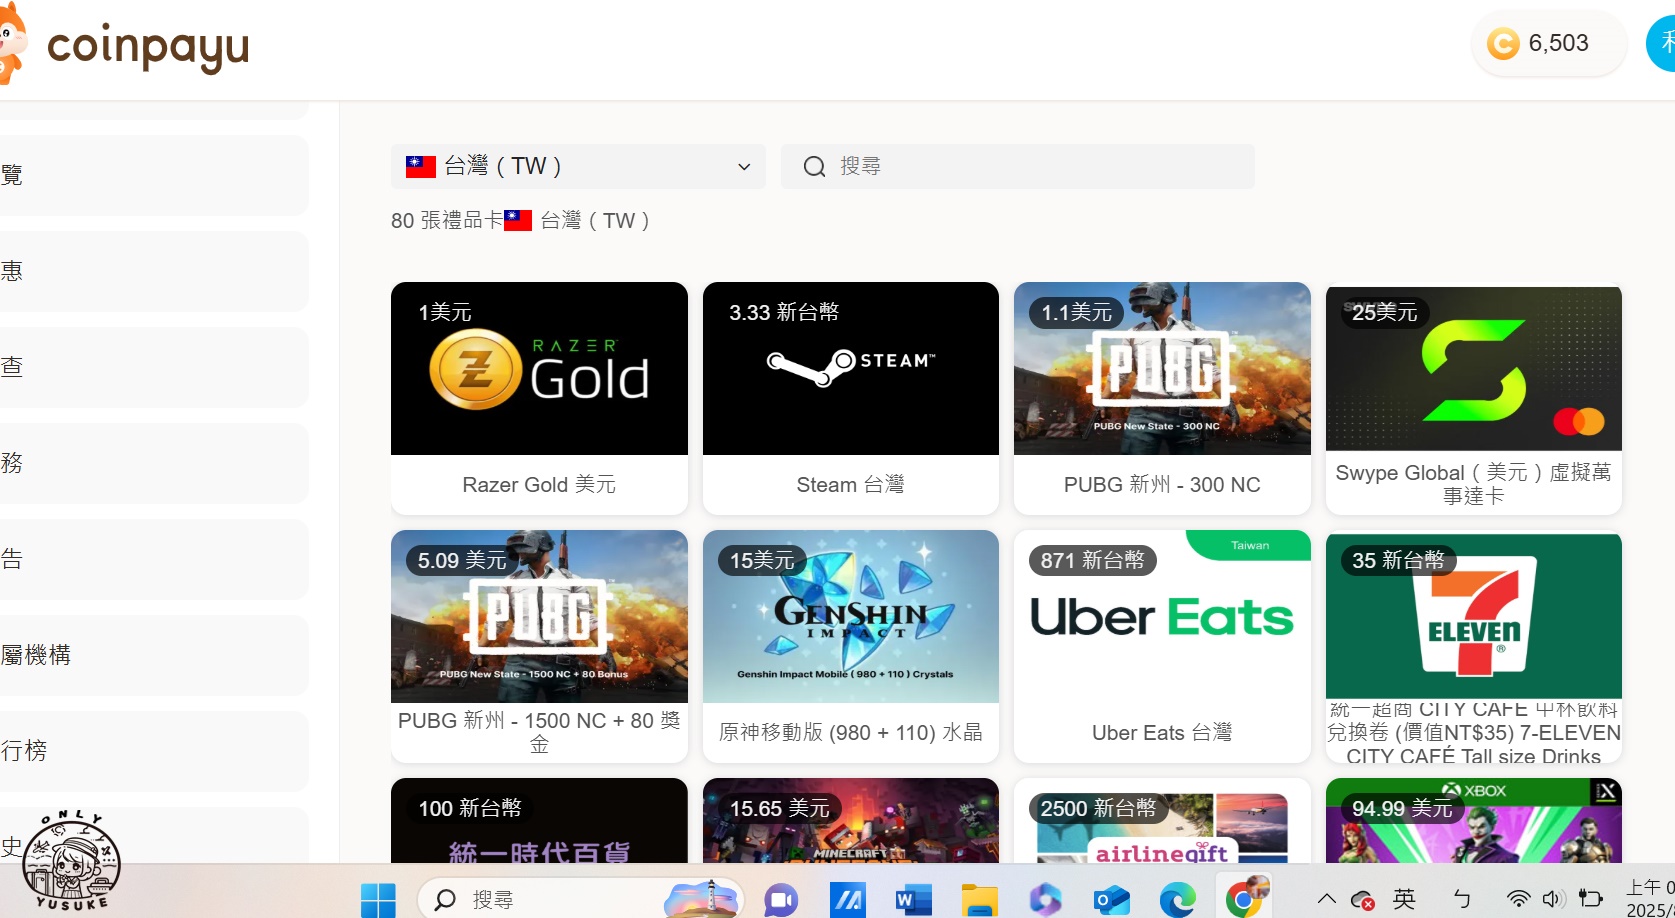Select the sidebar item ending in 覽
This screenshot has height=918, width=1675.
[154, 175]
